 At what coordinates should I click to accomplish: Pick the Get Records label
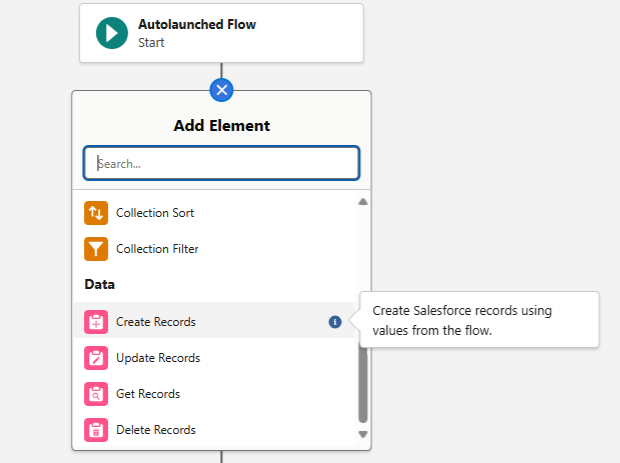click(x=148, y=394)
